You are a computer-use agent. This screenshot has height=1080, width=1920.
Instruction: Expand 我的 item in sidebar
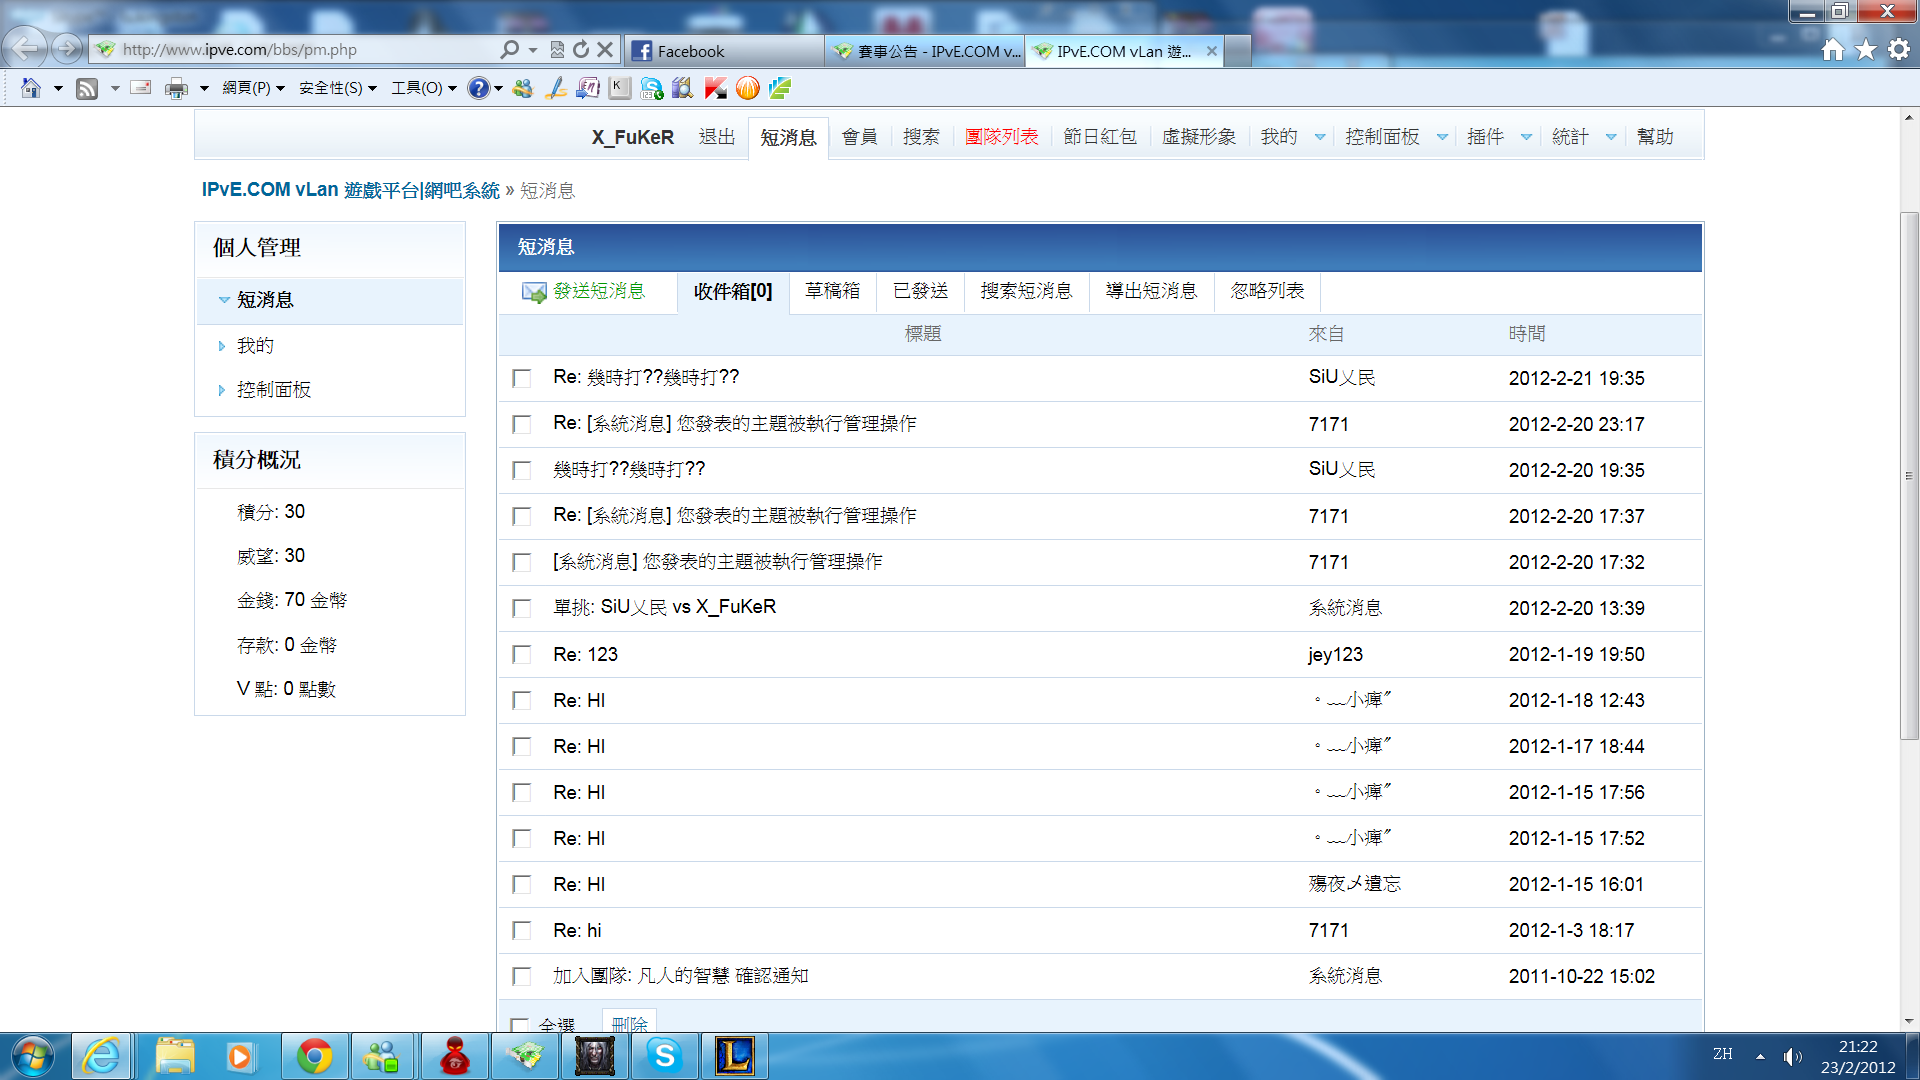255,346
